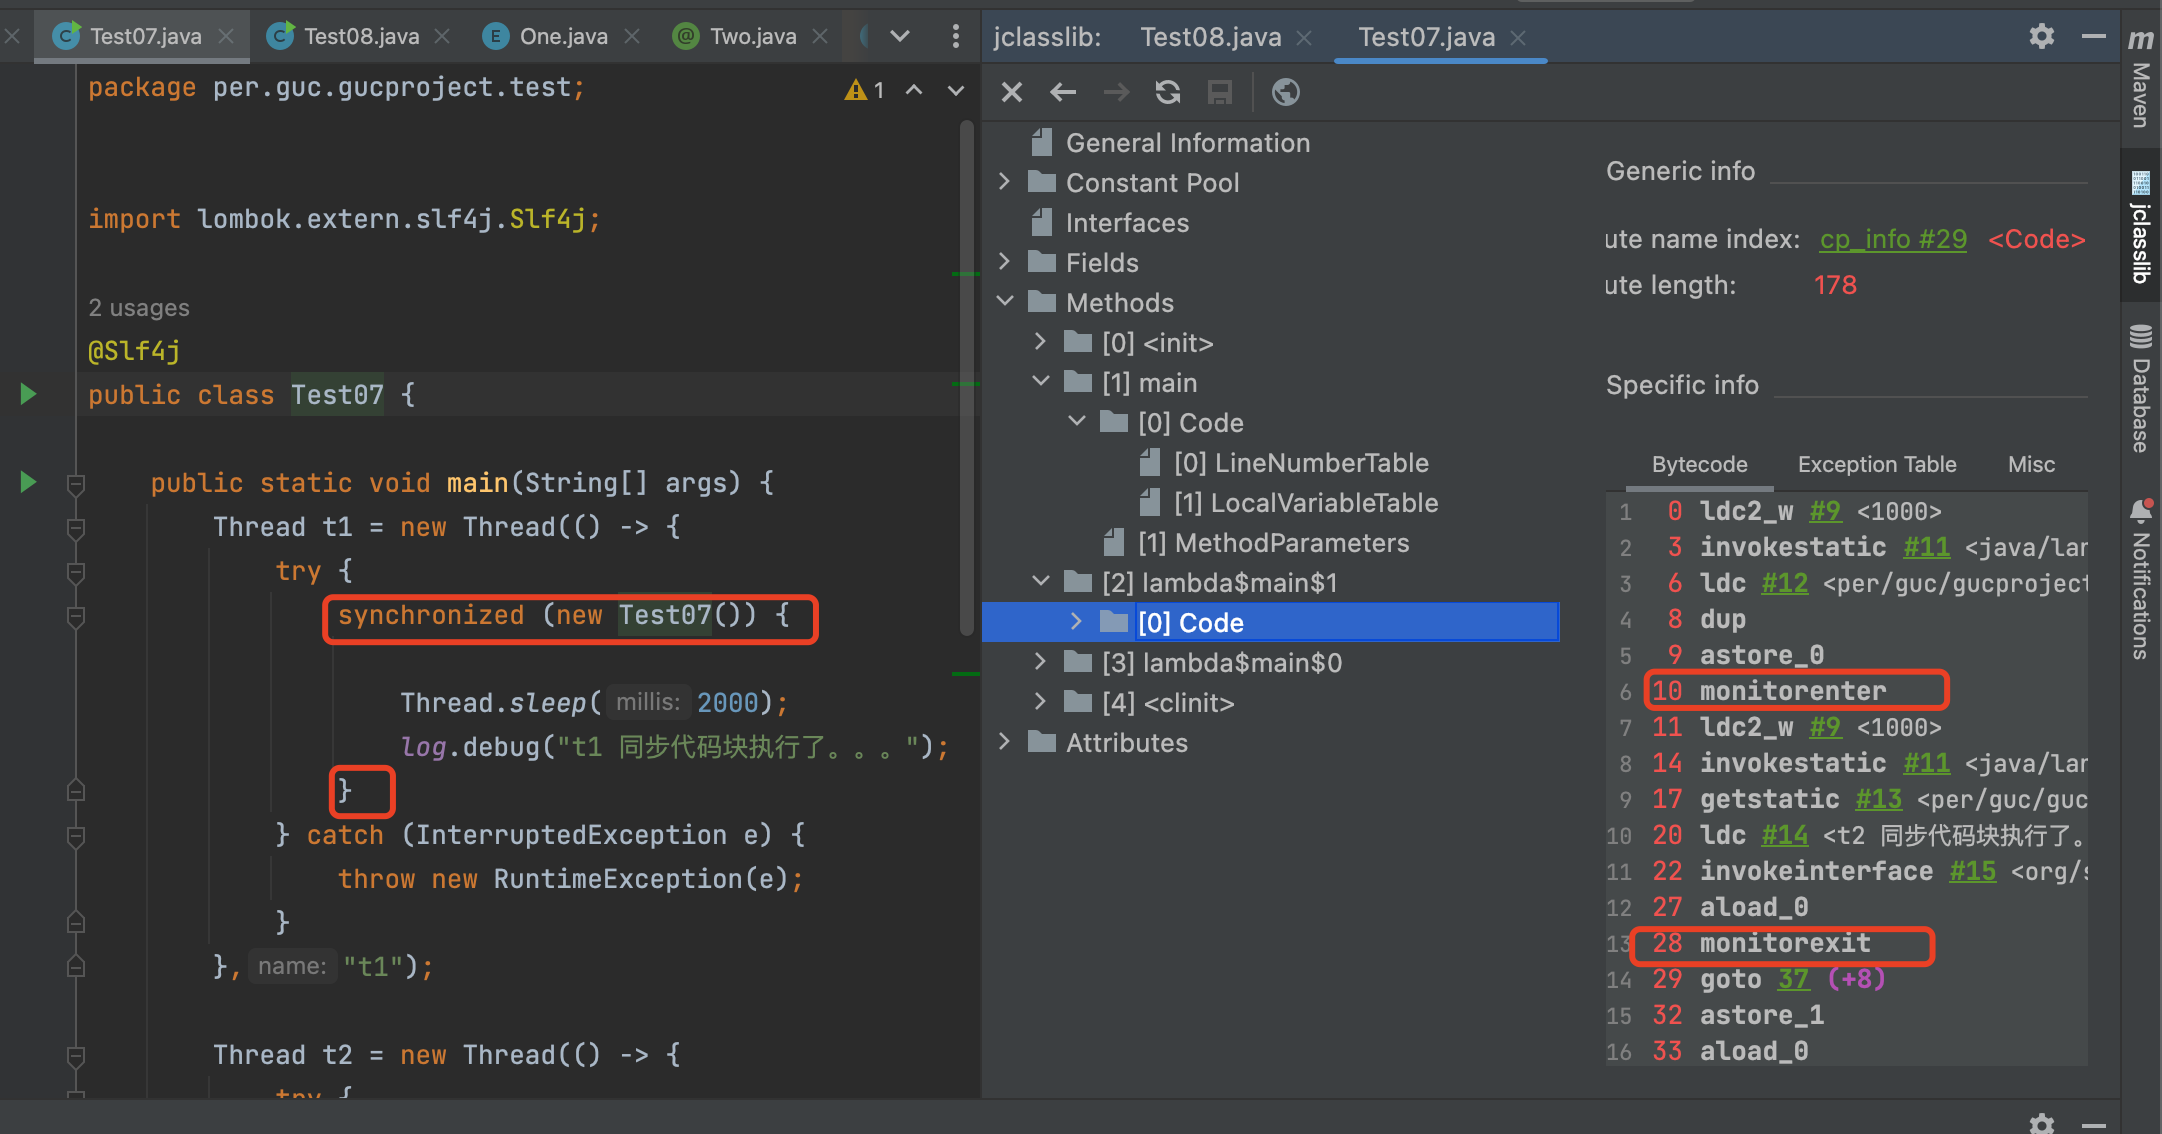This screenshot has height=1134, width=2162.
Task: Collapse the Methods tree node
Action: [x=1005, y=302]
